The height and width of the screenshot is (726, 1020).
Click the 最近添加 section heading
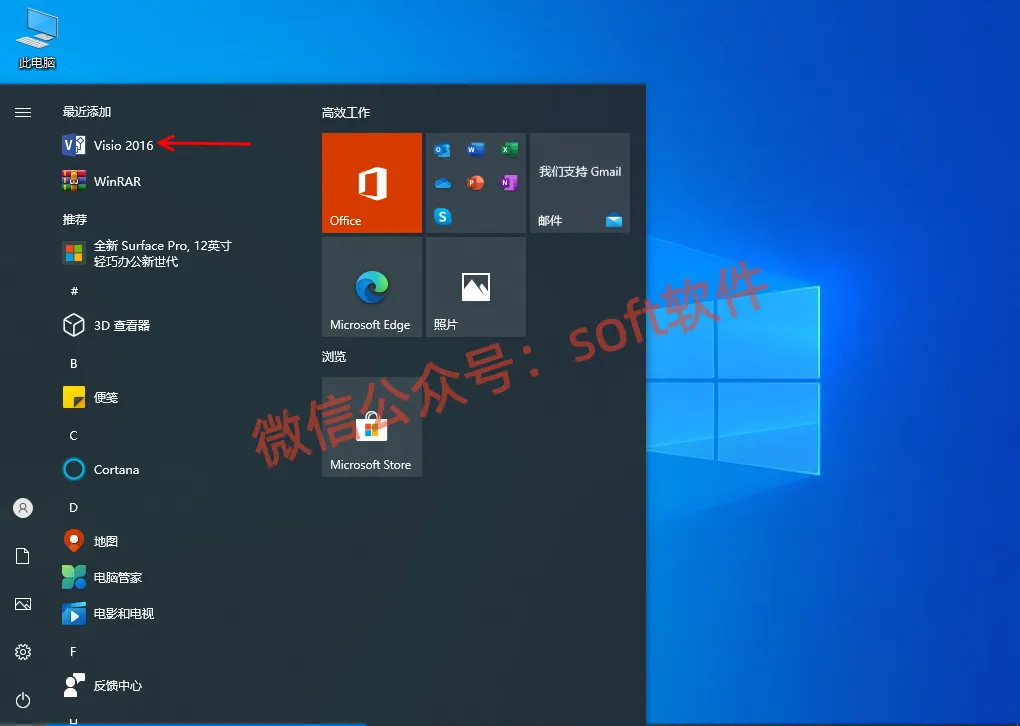click(x=87, y=111)
